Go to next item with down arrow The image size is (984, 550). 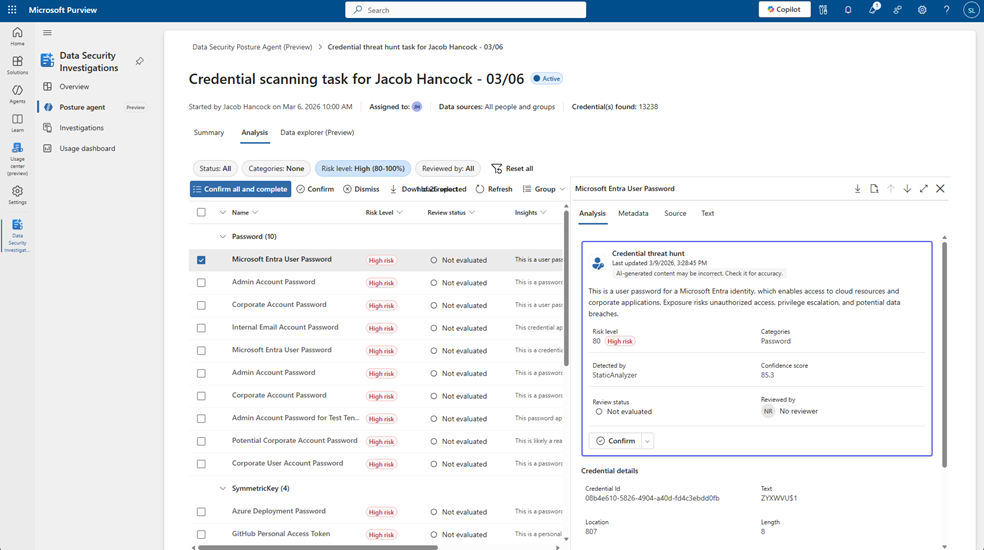coord(907,189)
